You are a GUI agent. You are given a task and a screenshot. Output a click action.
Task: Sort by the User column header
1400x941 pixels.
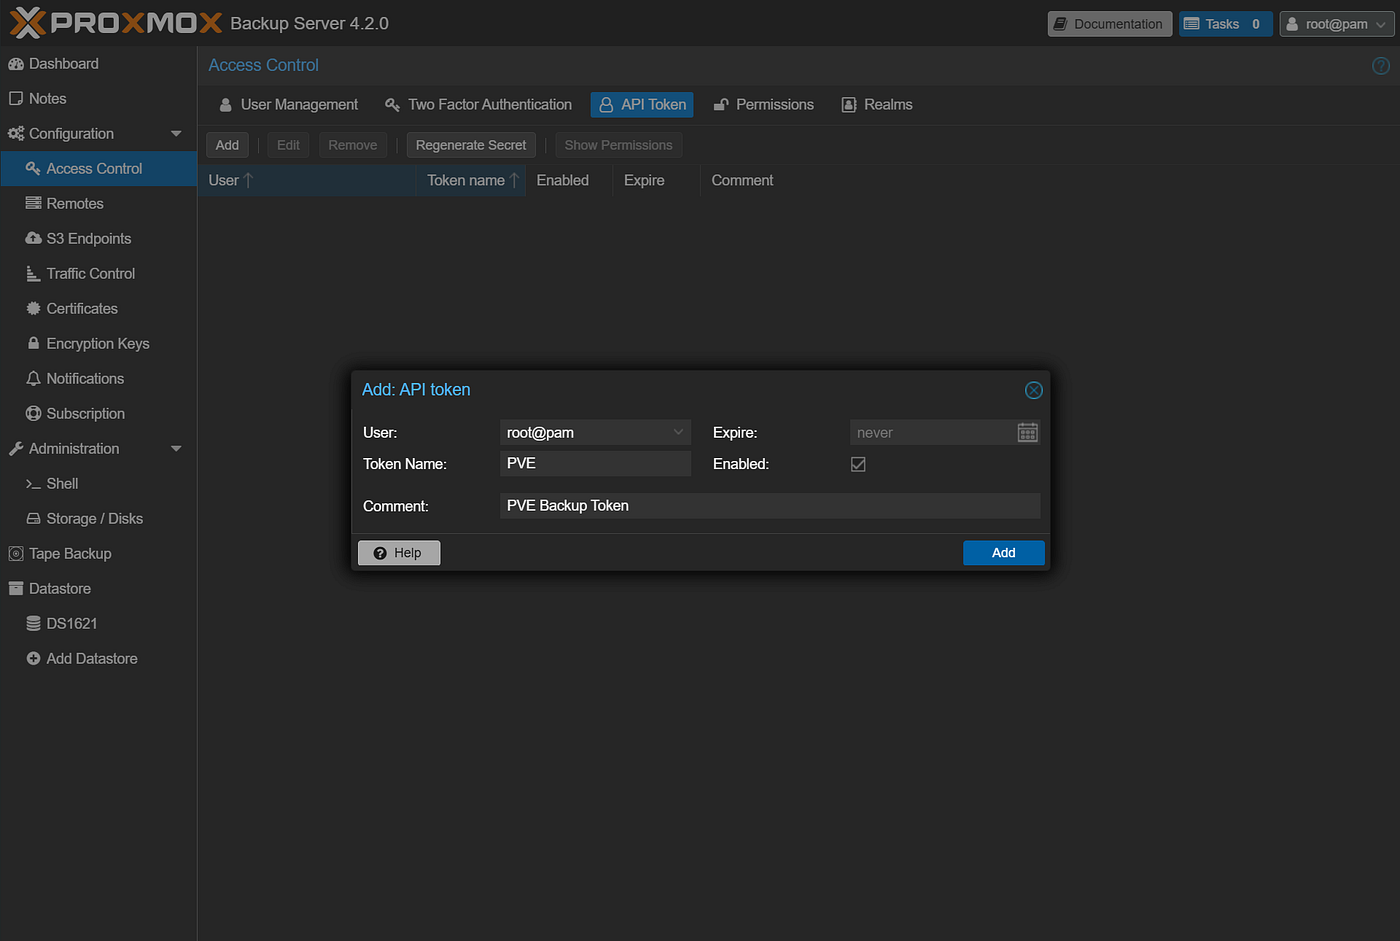point(307,181)
